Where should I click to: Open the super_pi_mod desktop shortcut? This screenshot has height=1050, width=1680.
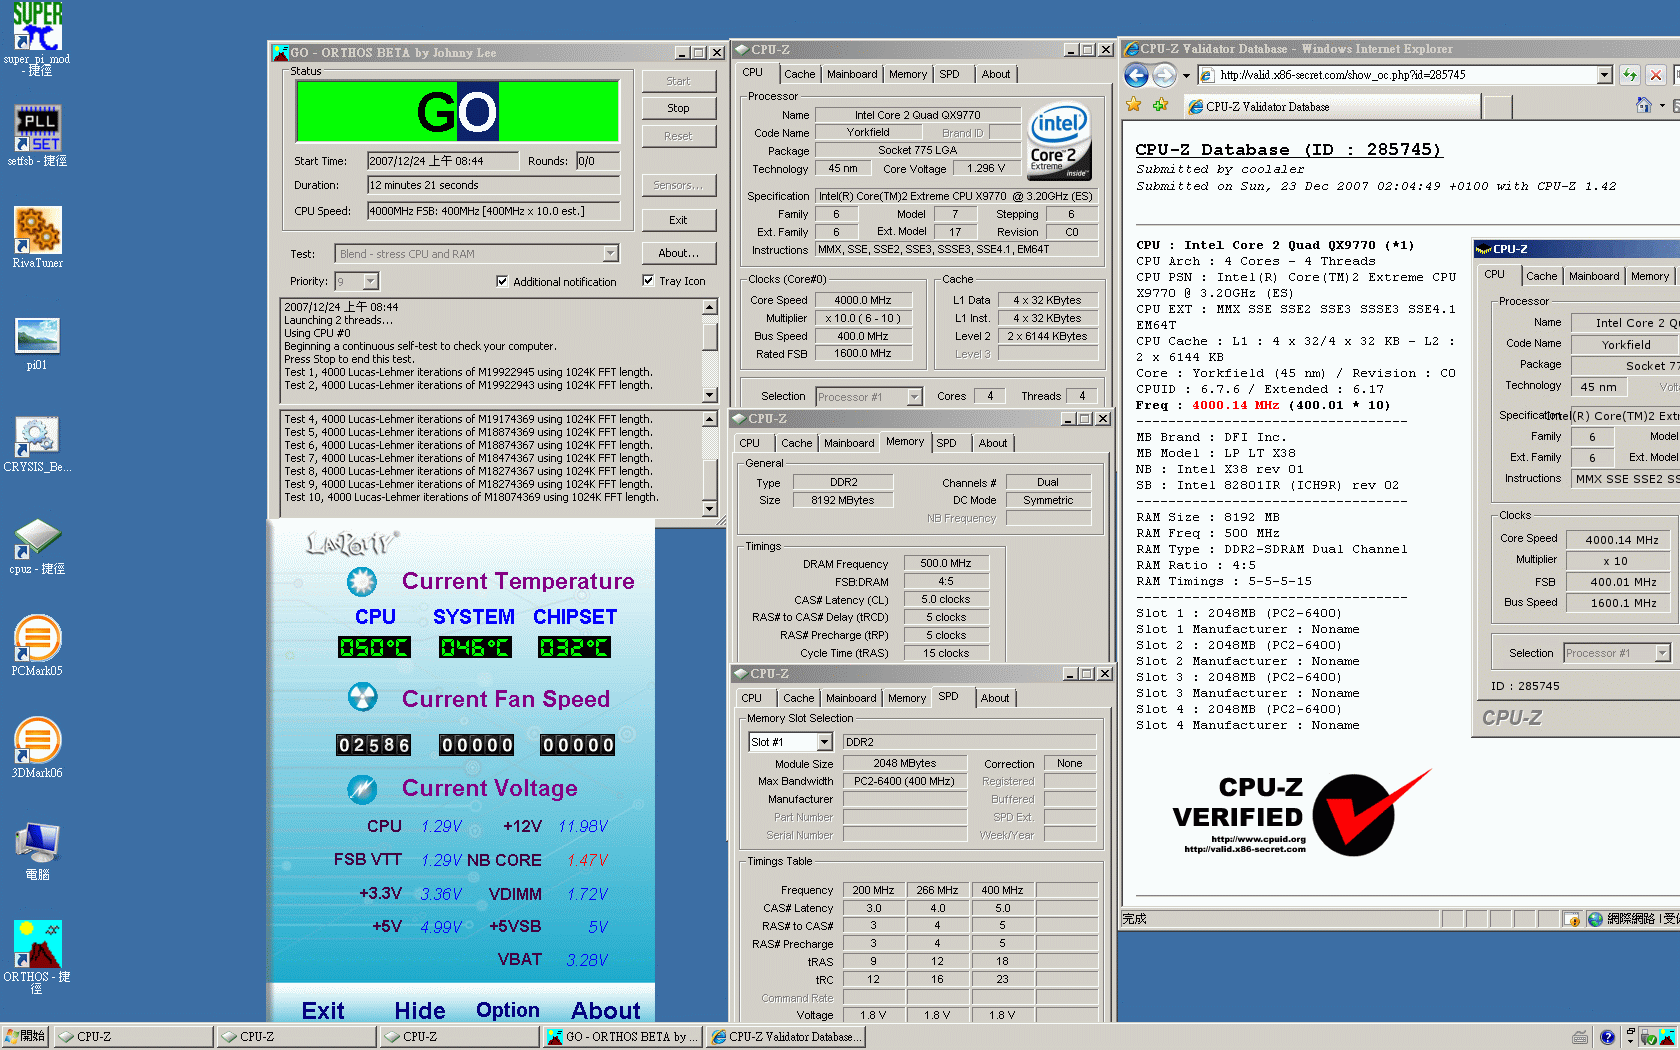click(37, 39)
